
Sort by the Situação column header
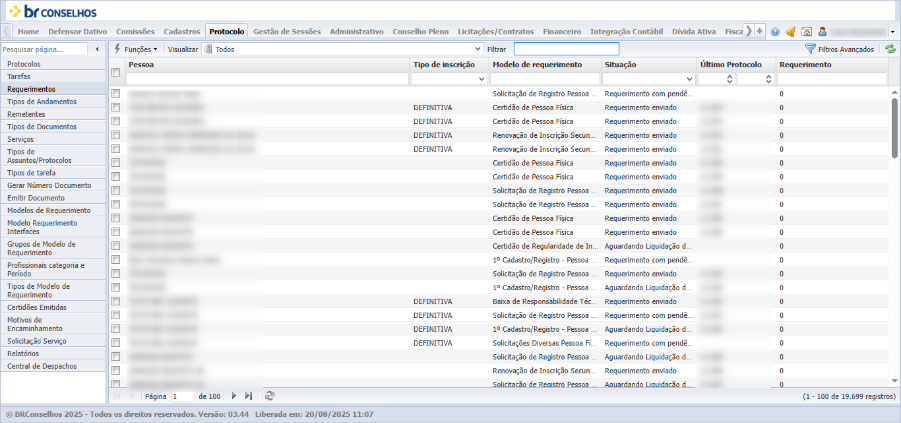tap(648, 64)
